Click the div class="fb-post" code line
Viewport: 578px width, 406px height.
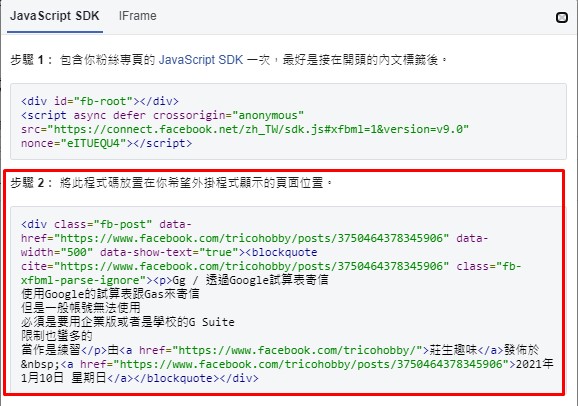click(x=106, y=225)
